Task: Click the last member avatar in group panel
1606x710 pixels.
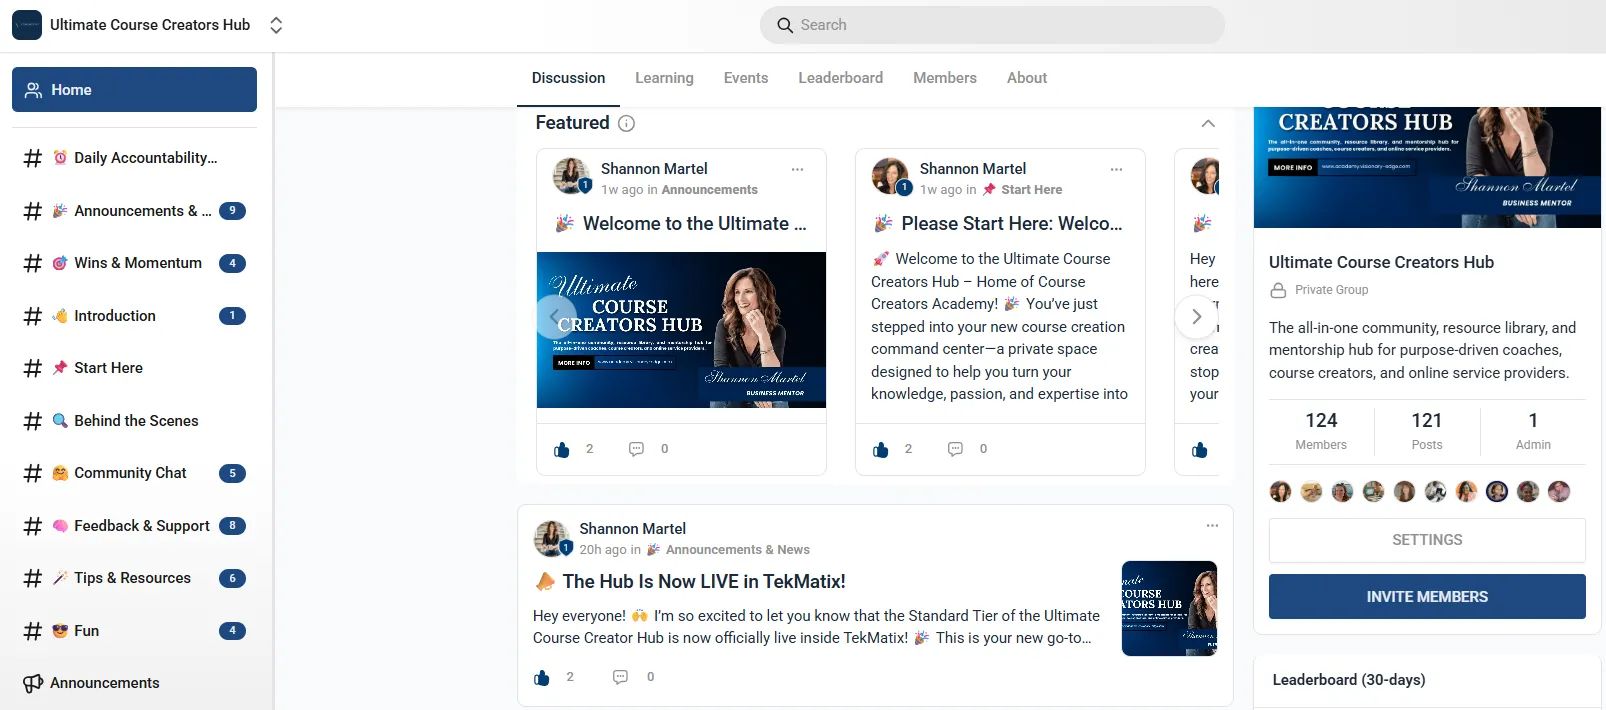Action: click(x=1559, y=491)
